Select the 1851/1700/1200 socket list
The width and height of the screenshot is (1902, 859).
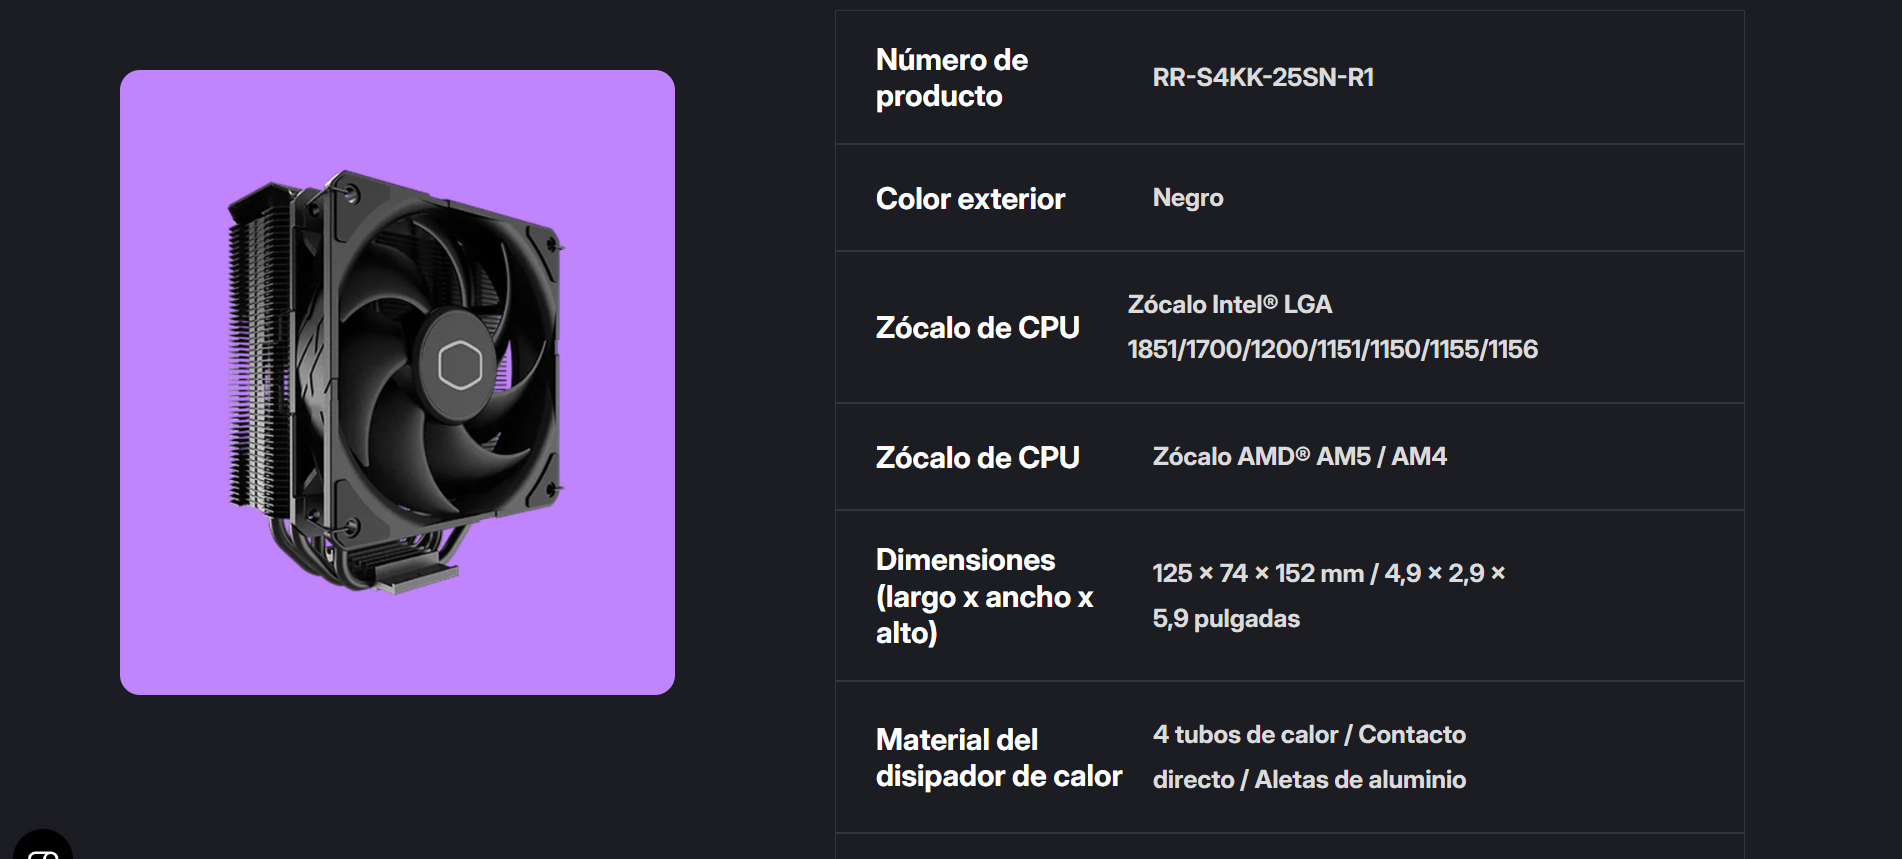tap(1333, 349)
